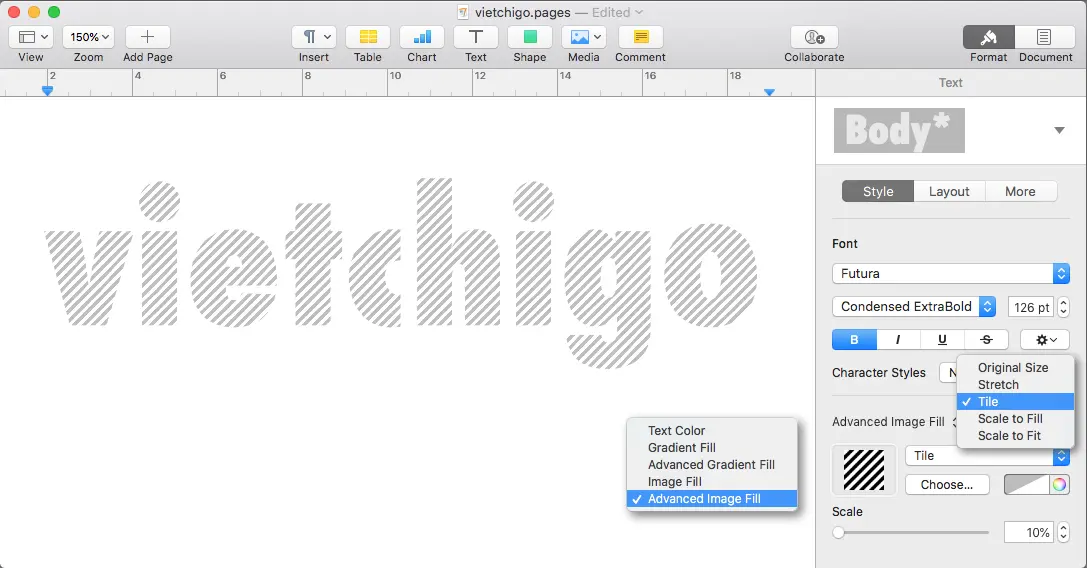The width and height of the screenshot is (1087, 568).
Task: Choose Scale to Fill option
Action: pos(1016,418)
